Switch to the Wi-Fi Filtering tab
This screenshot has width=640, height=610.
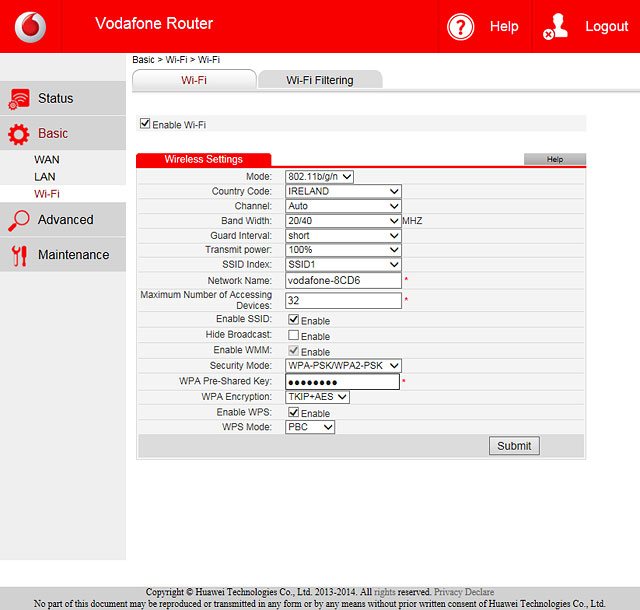point(319,80)
